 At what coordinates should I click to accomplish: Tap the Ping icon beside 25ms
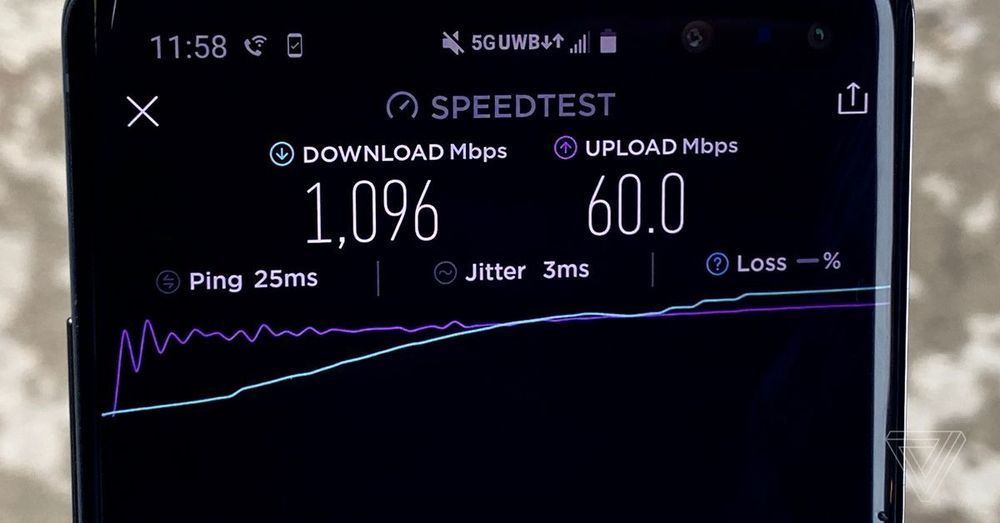[x=168, y=282]
